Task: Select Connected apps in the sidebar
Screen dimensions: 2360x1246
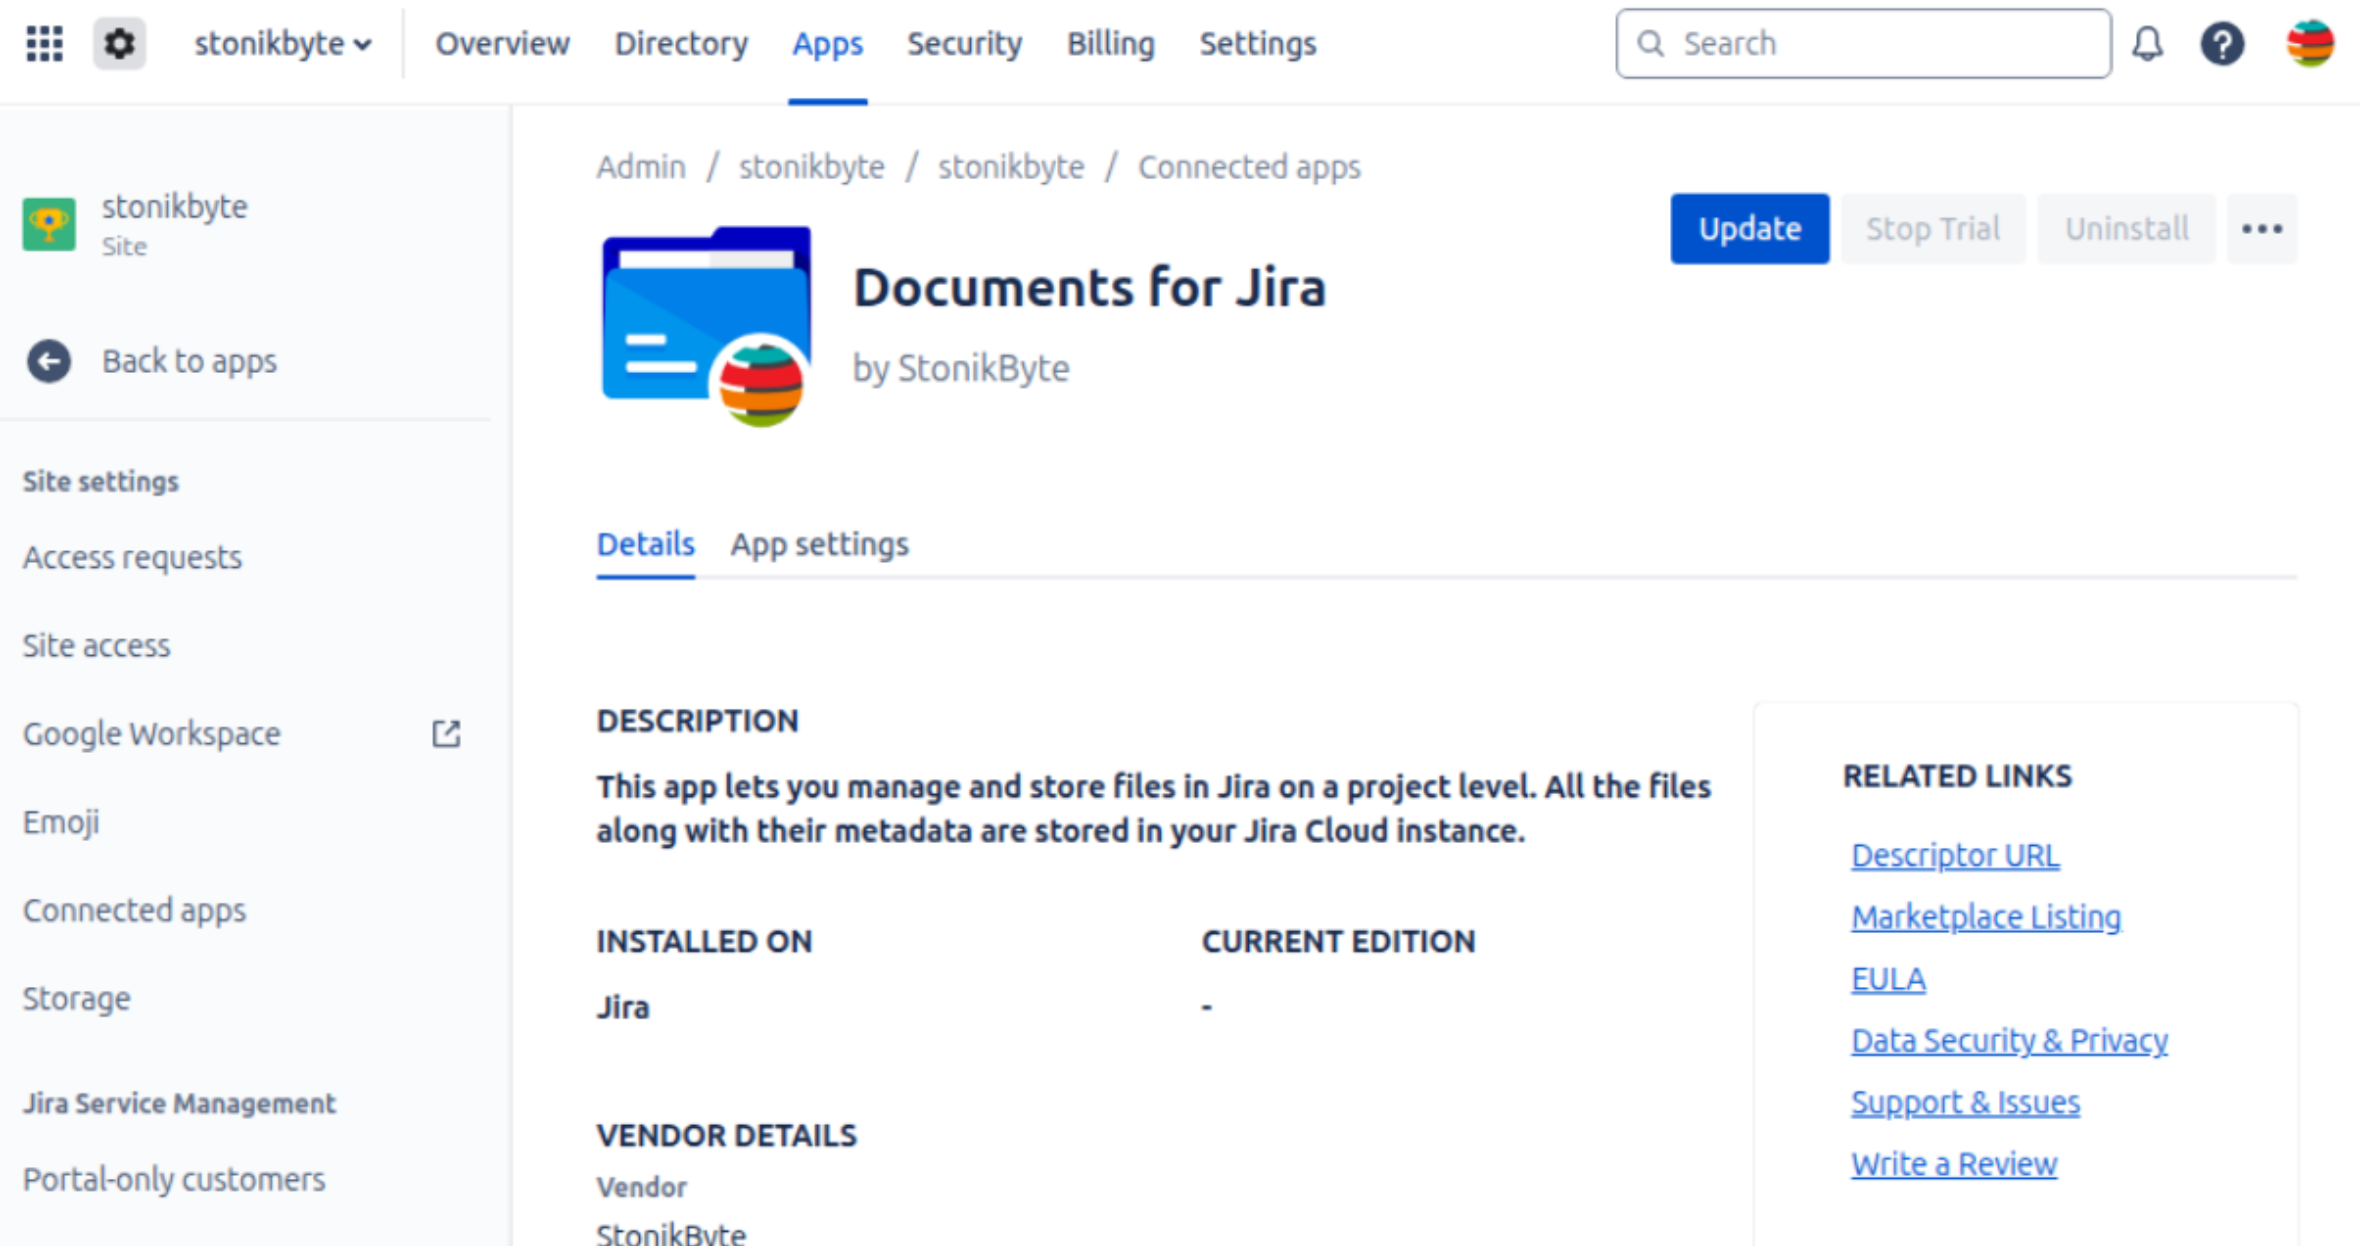Action: click(135, 910)
